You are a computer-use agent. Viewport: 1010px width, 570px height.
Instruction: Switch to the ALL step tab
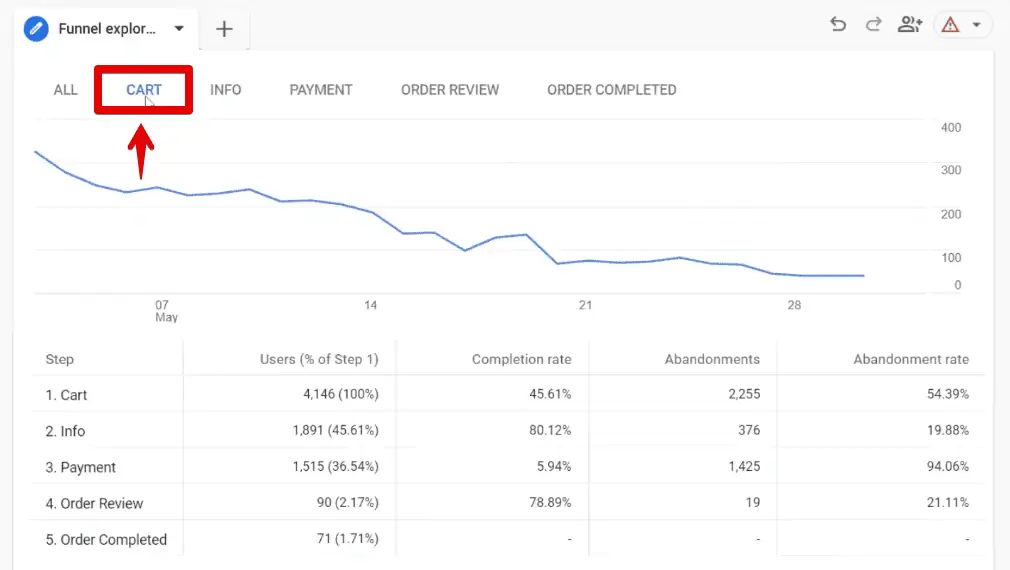[x=65, y=90]
